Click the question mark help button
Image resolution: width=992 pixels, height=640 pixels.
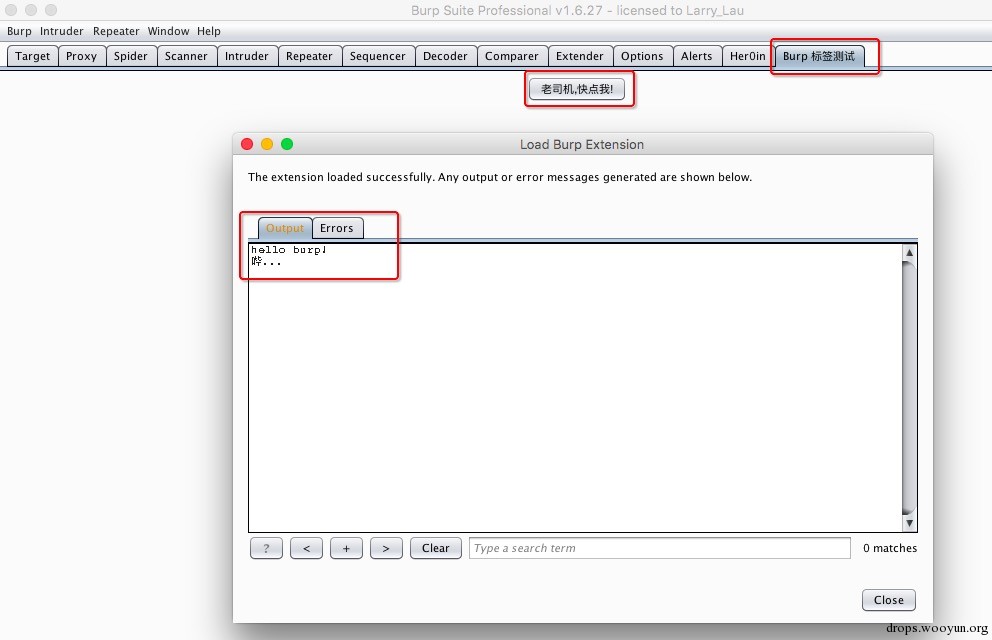[x=266, y=548]
